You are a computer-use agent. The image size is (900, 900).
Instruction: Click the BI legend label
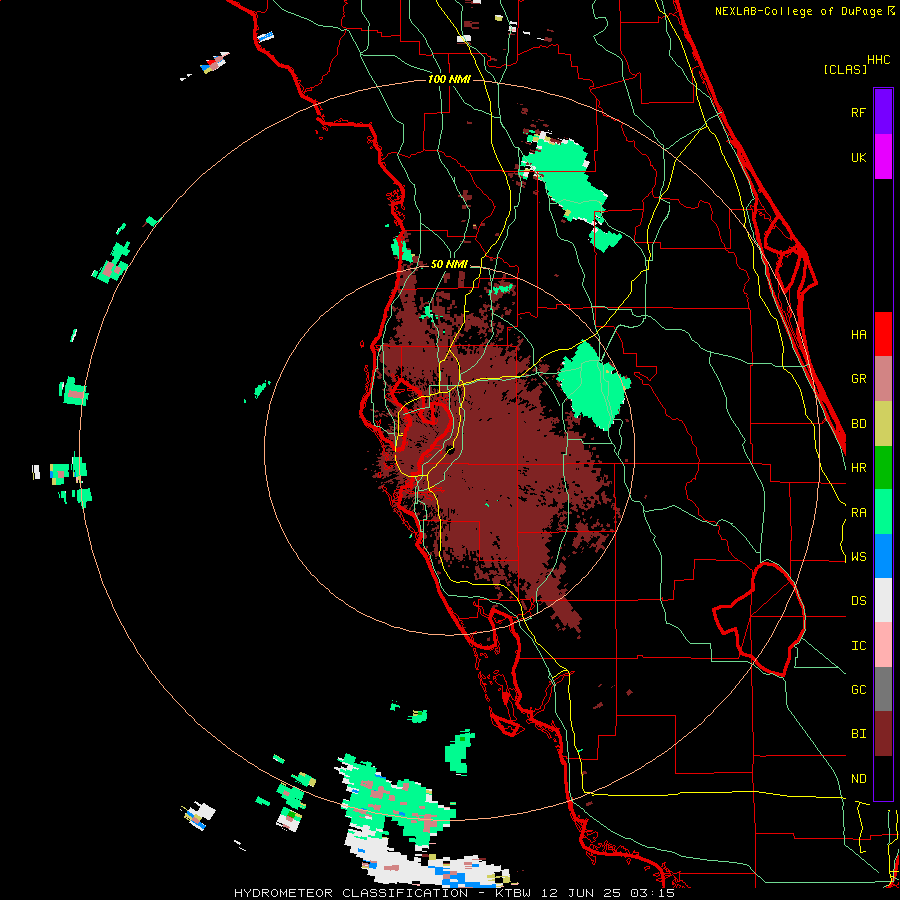(x=858, y=734)
